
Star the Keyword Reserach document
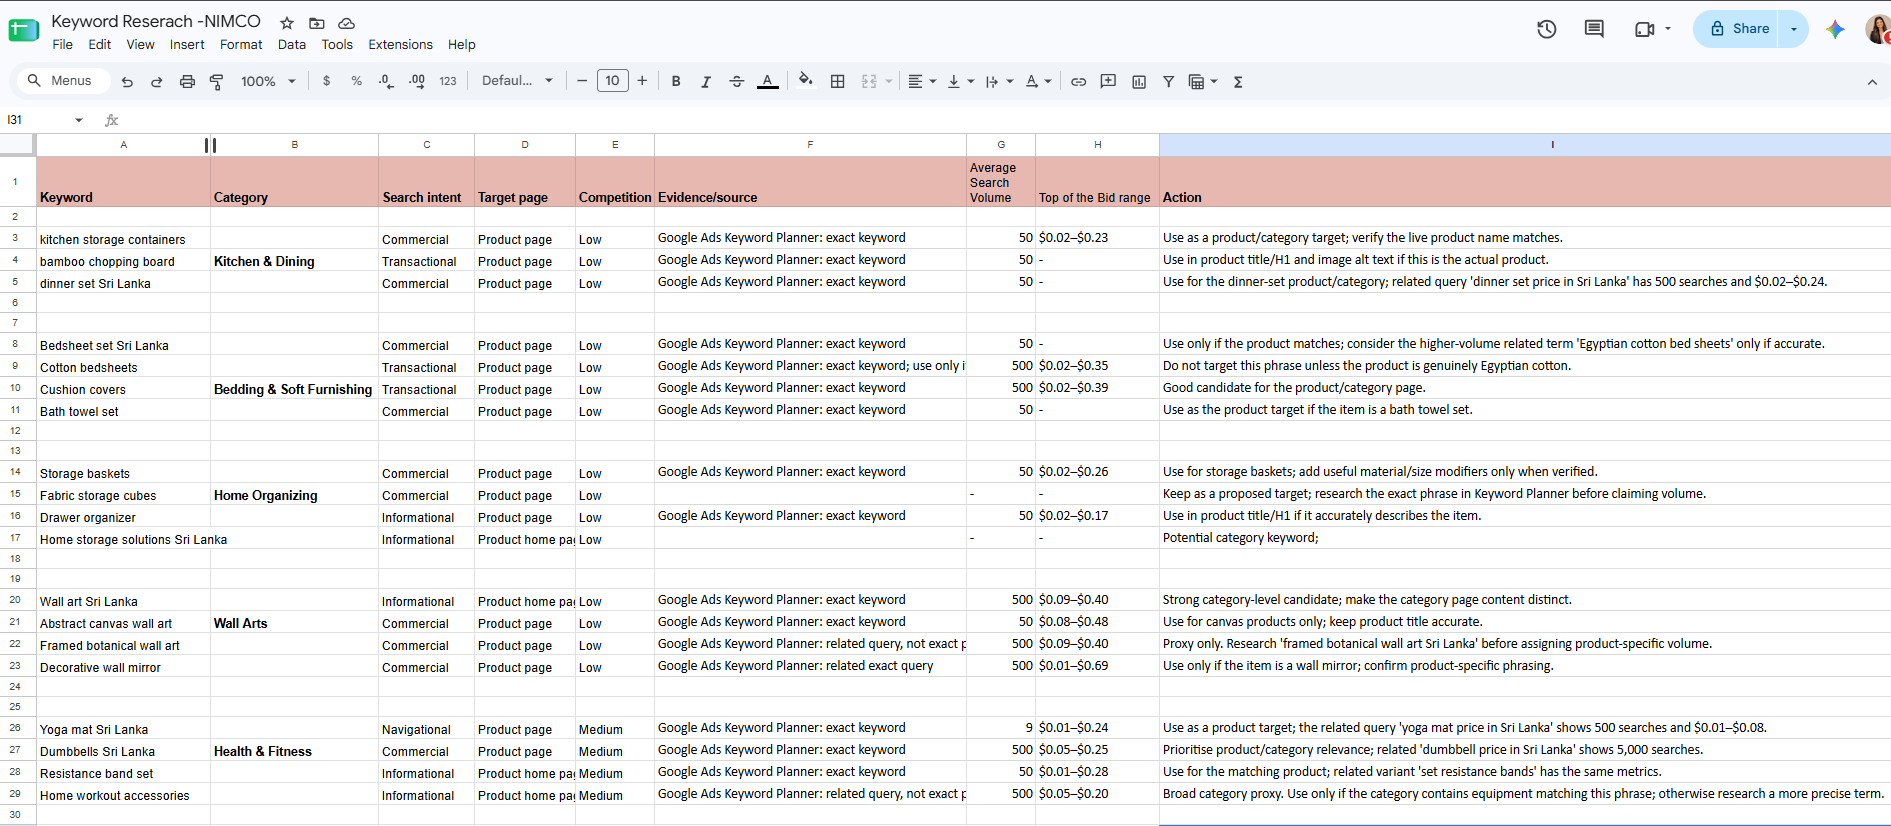tap(287, 23)
